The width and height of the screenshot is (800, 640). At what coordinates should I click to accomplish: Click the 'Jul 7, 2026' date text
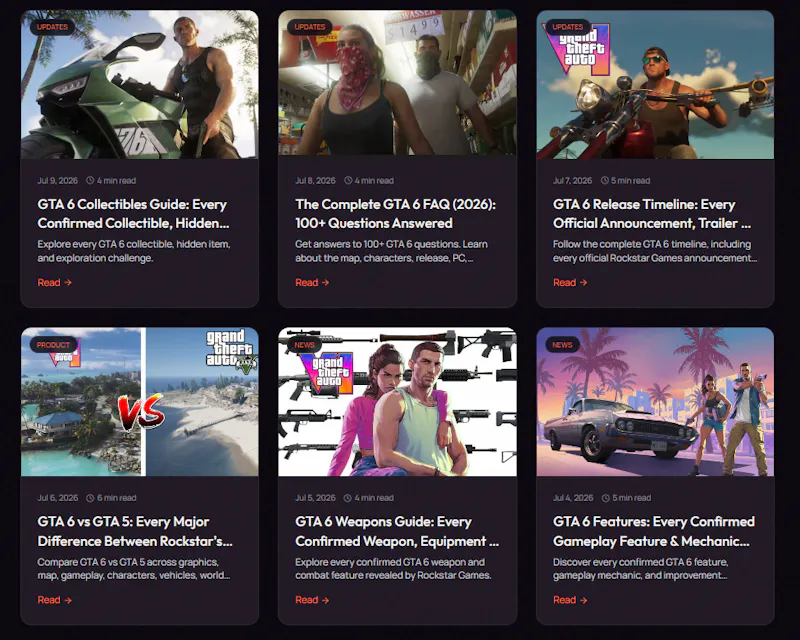(572, 181)
